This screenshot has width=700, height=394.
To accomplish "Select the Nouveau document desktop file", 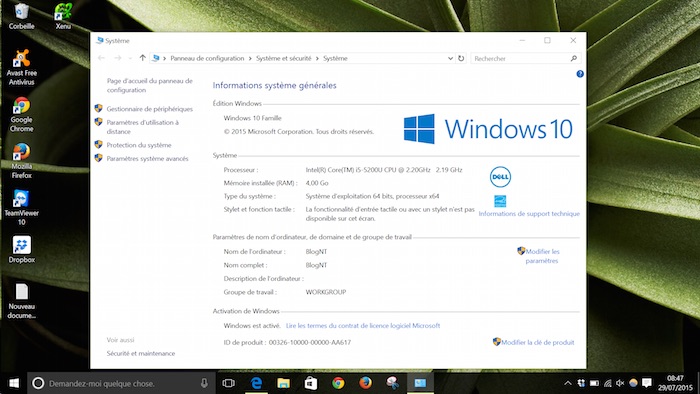I will coord(21,301).
